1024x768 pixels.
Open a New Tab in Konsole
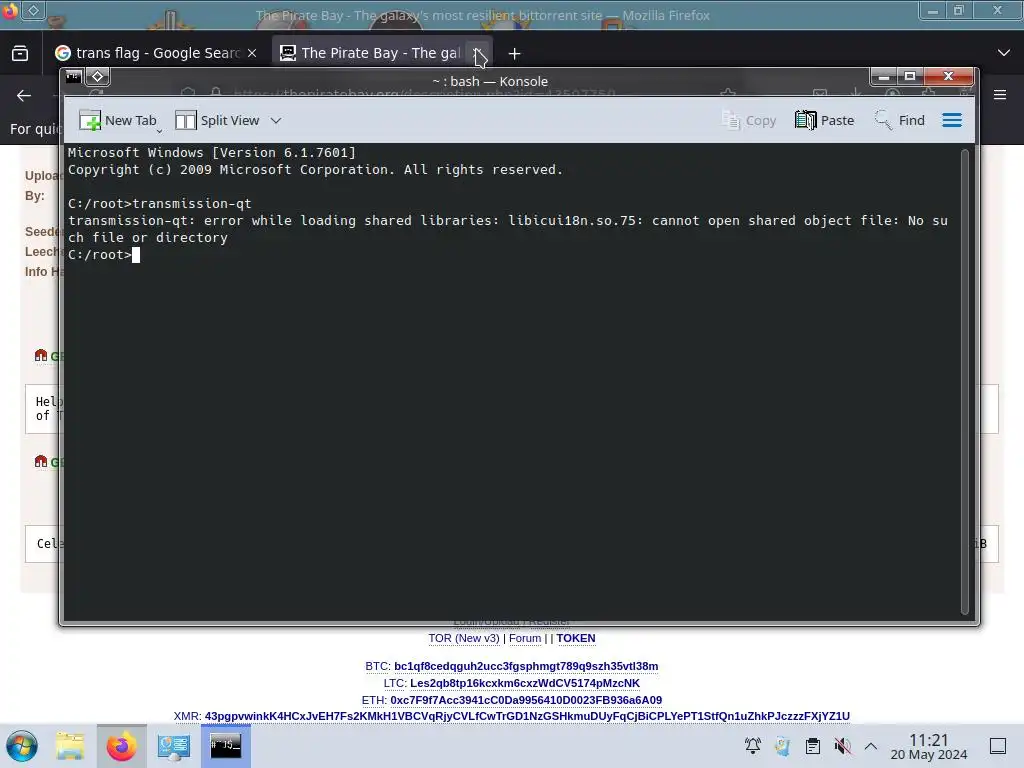click(x=118, y=120)
